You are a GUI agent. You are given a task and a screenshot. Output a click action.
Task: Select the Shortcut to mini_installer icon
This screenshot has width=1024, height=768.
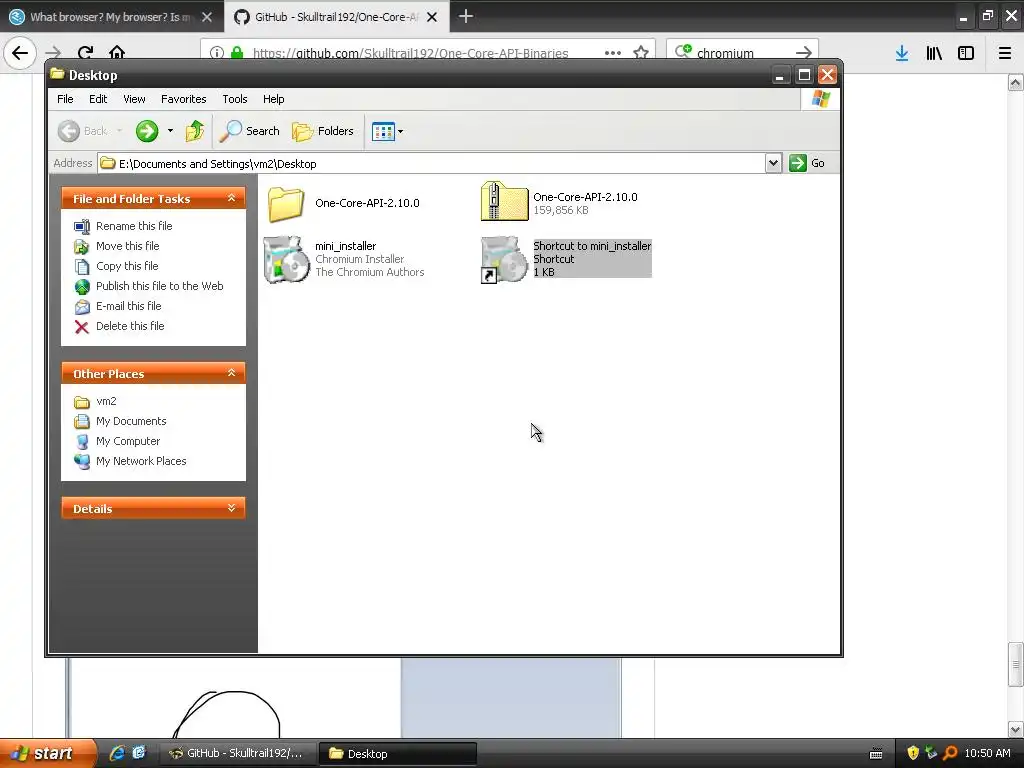[504, 259]
